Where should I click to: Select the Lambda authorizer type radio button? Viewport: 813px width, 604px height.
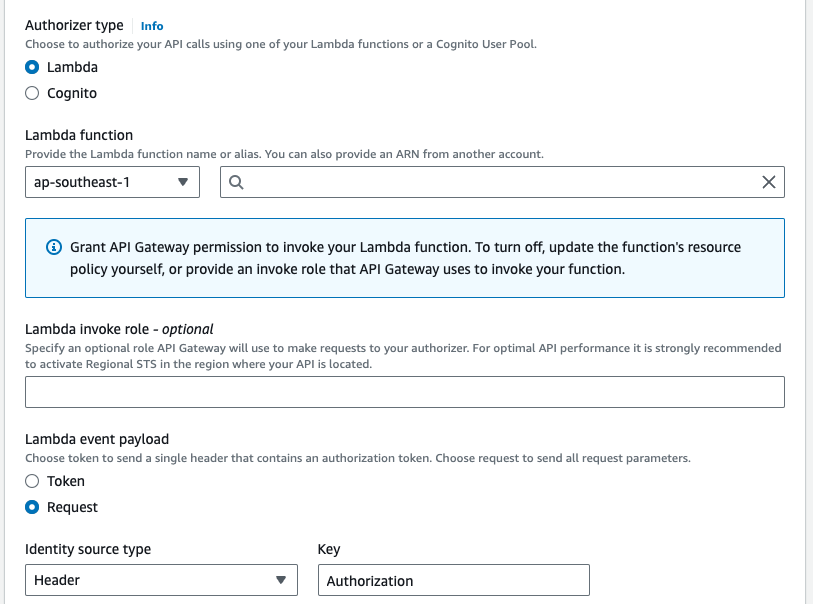pos(32,67)
